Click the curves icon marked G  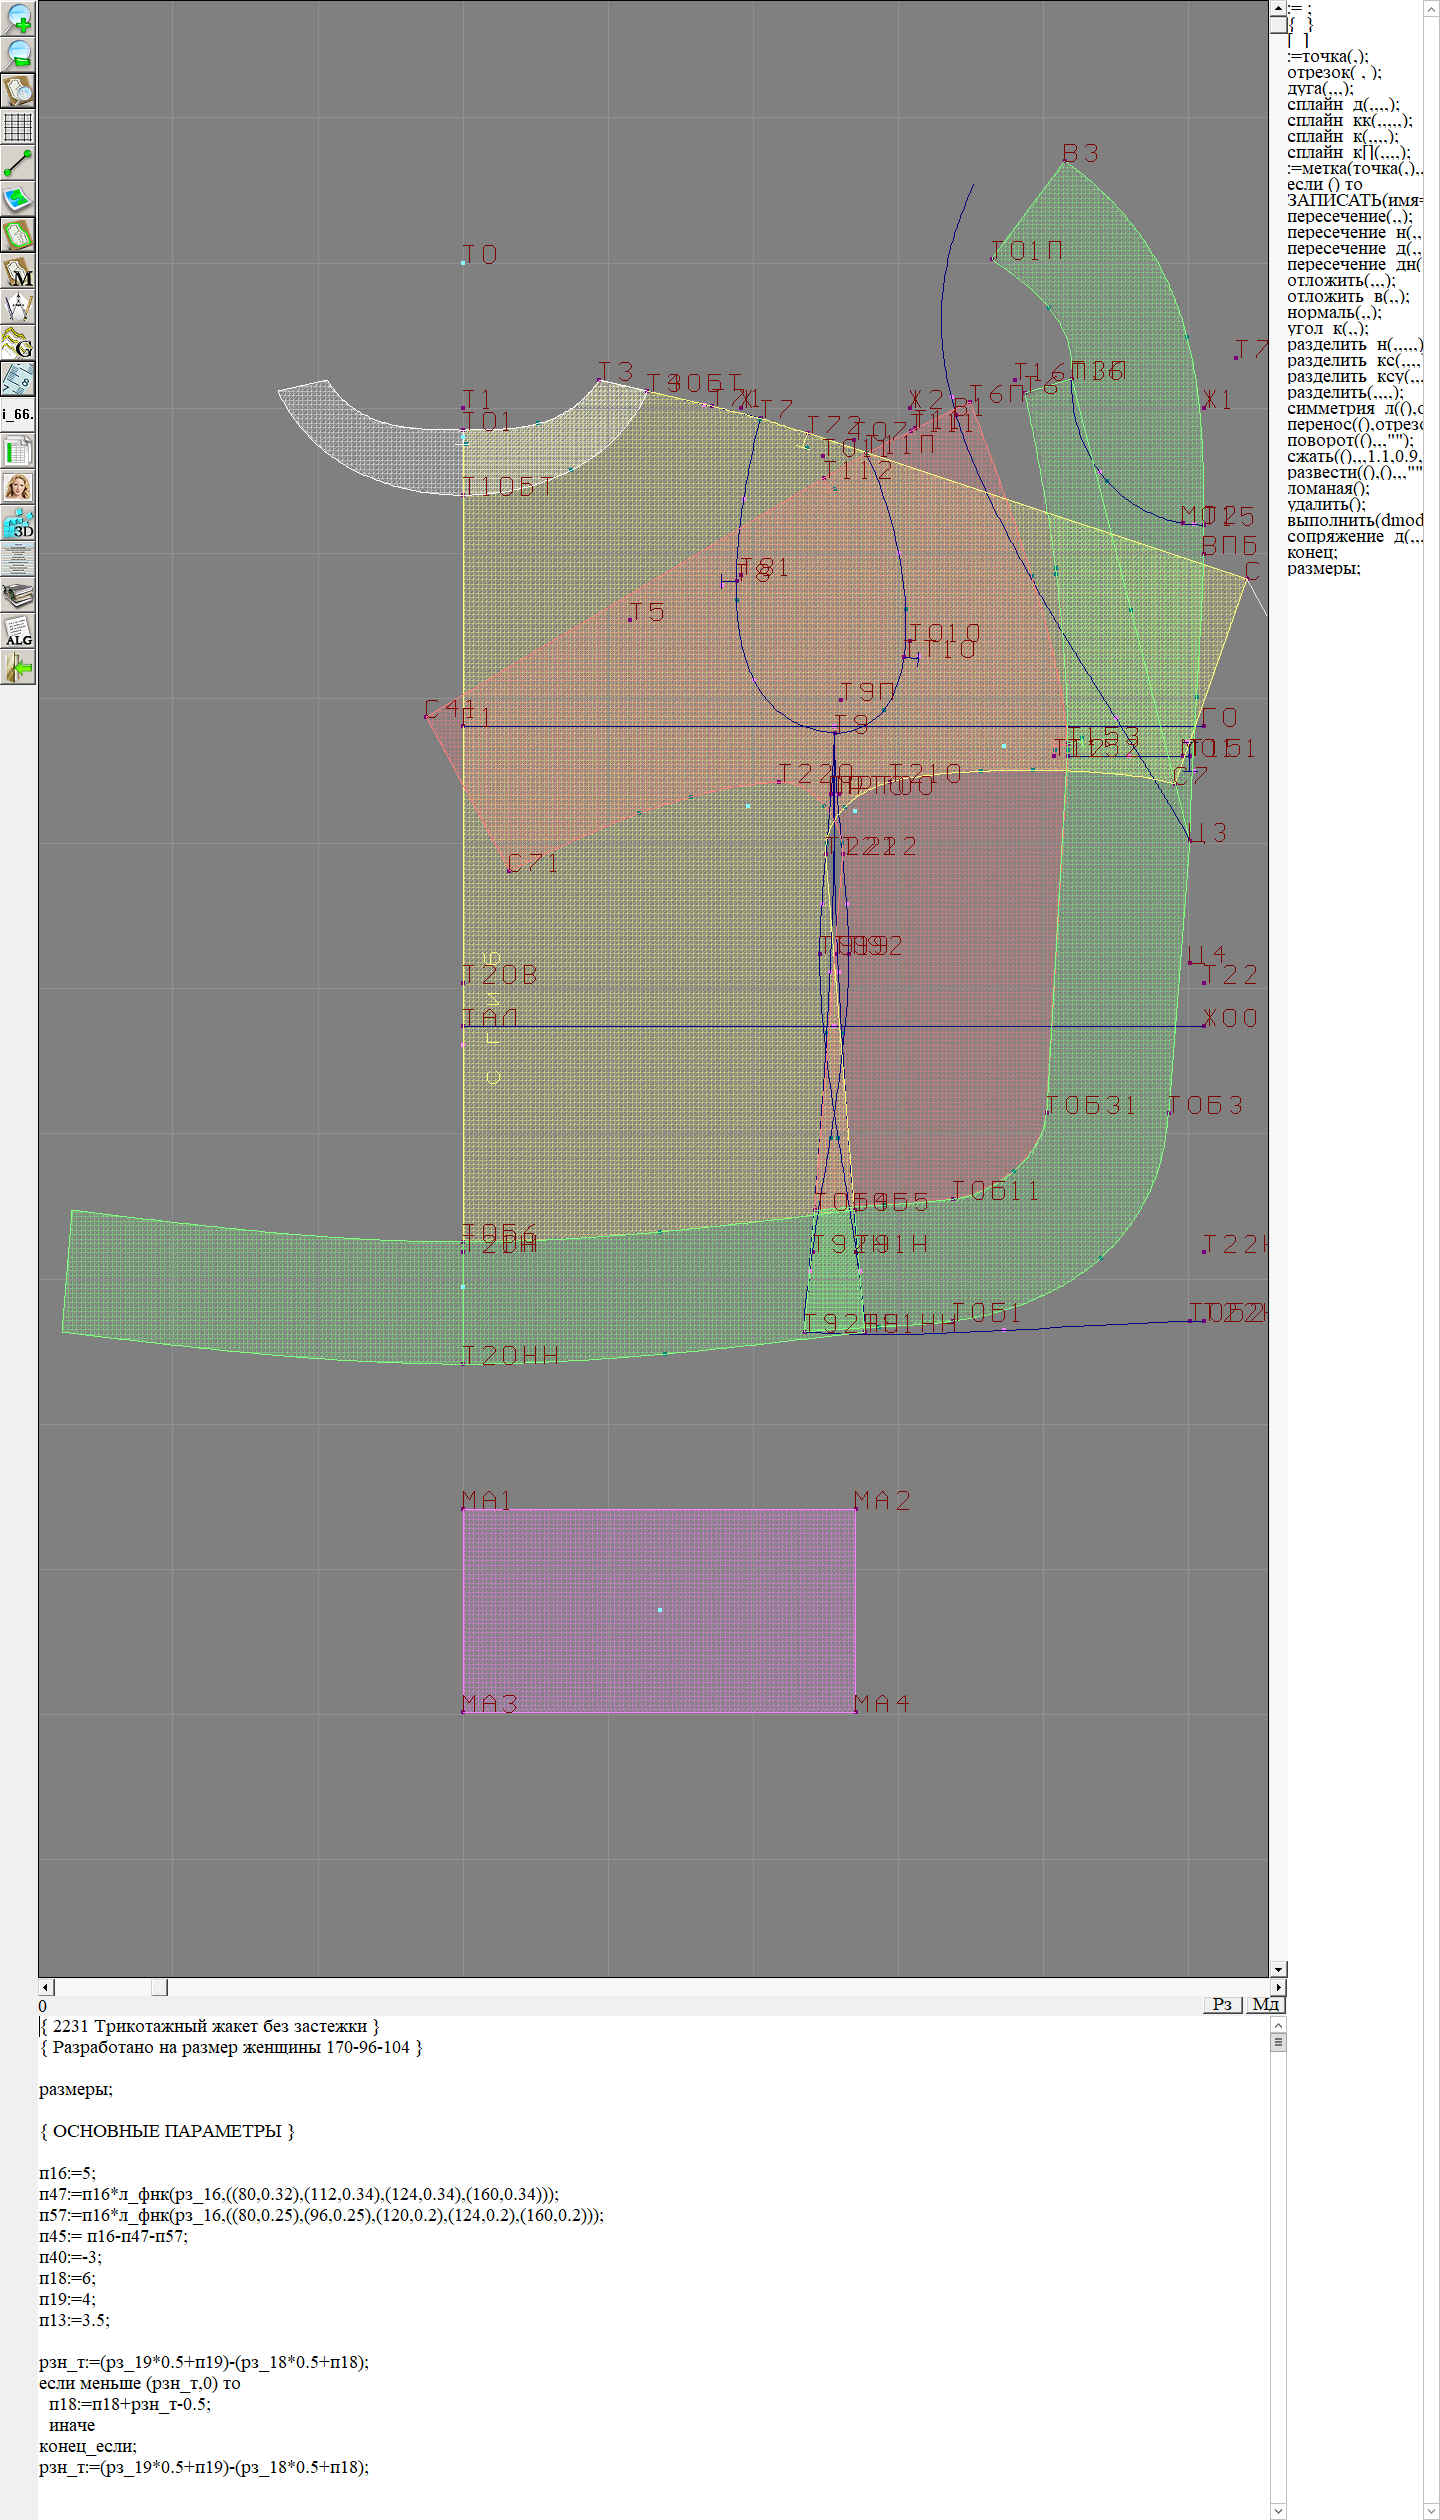(18, 343)
